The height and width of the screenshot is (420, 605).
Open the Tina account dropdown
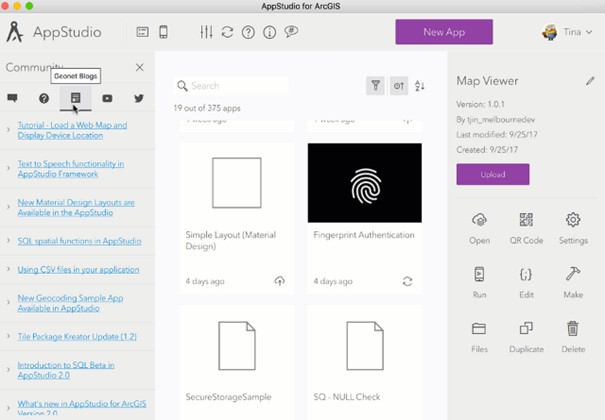tap(567, 32)
